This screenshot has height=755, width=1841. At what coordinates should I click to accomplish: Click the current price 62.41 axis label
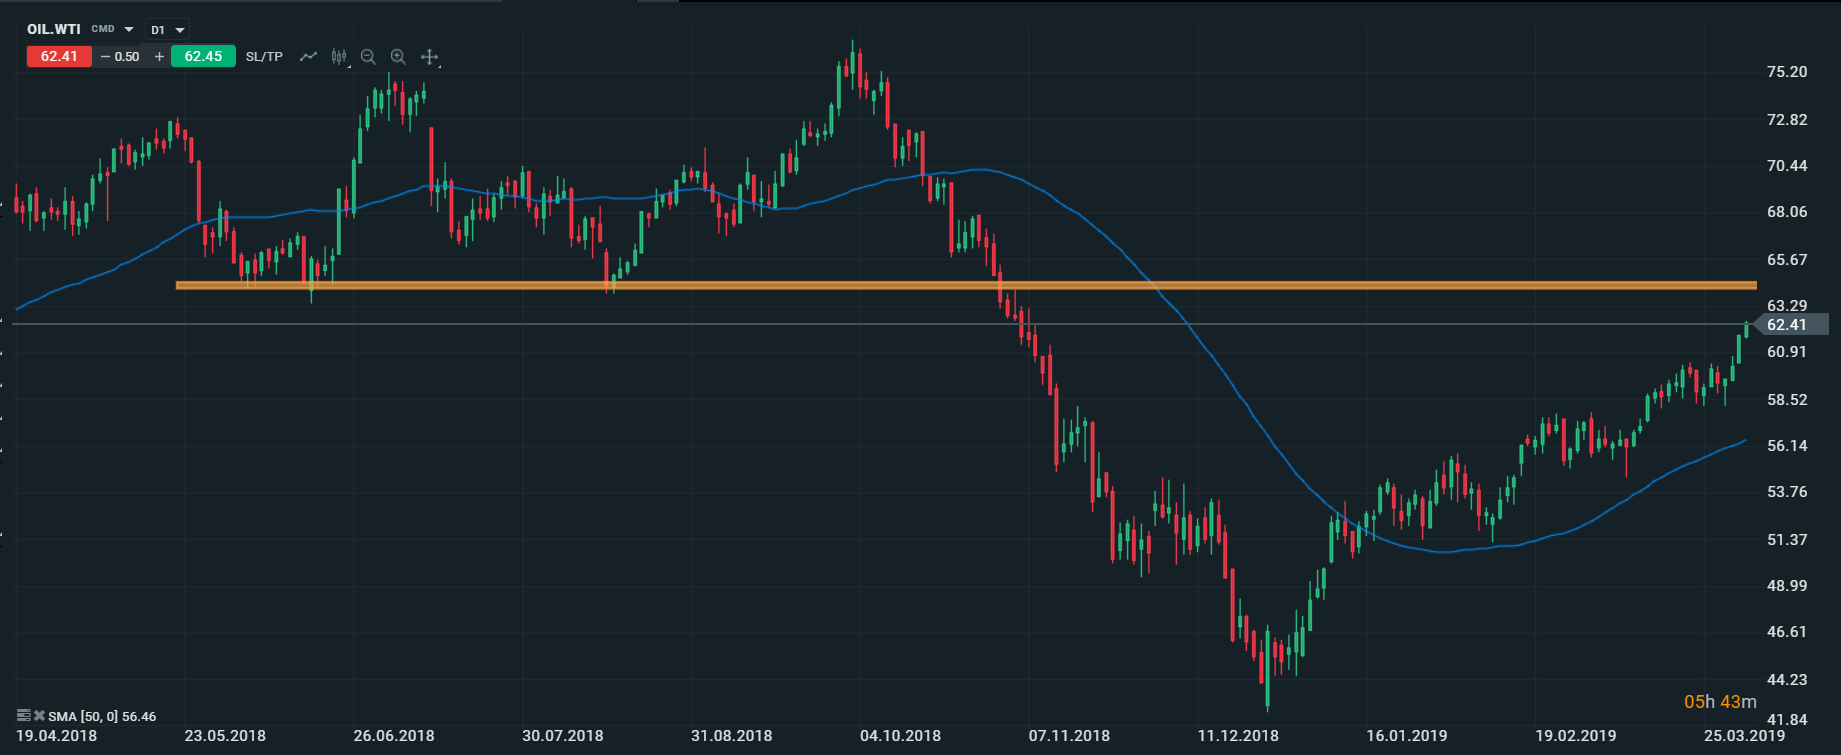[x=1790, y=324]
